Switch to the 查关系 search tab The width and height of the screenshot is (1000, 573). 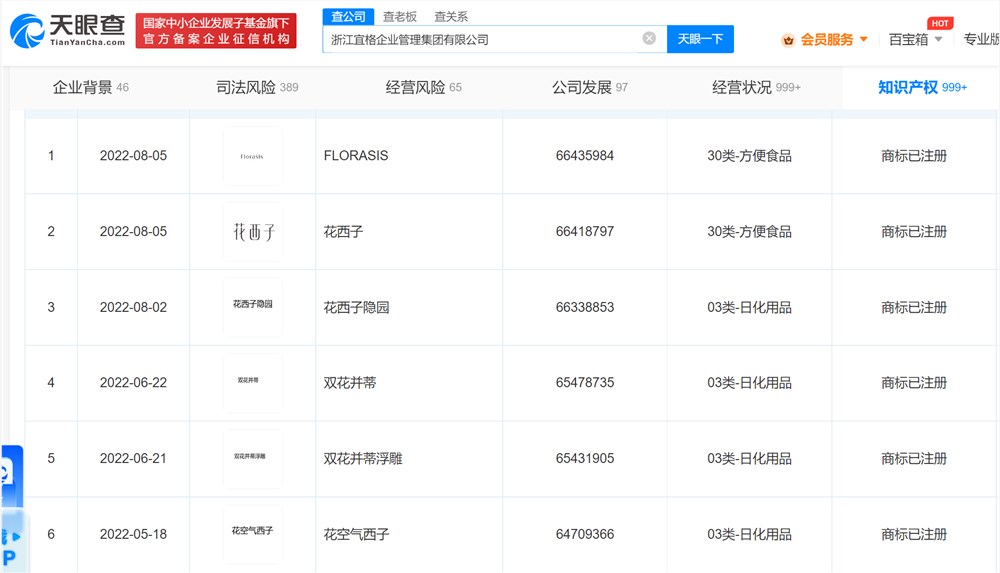point(450,16)
